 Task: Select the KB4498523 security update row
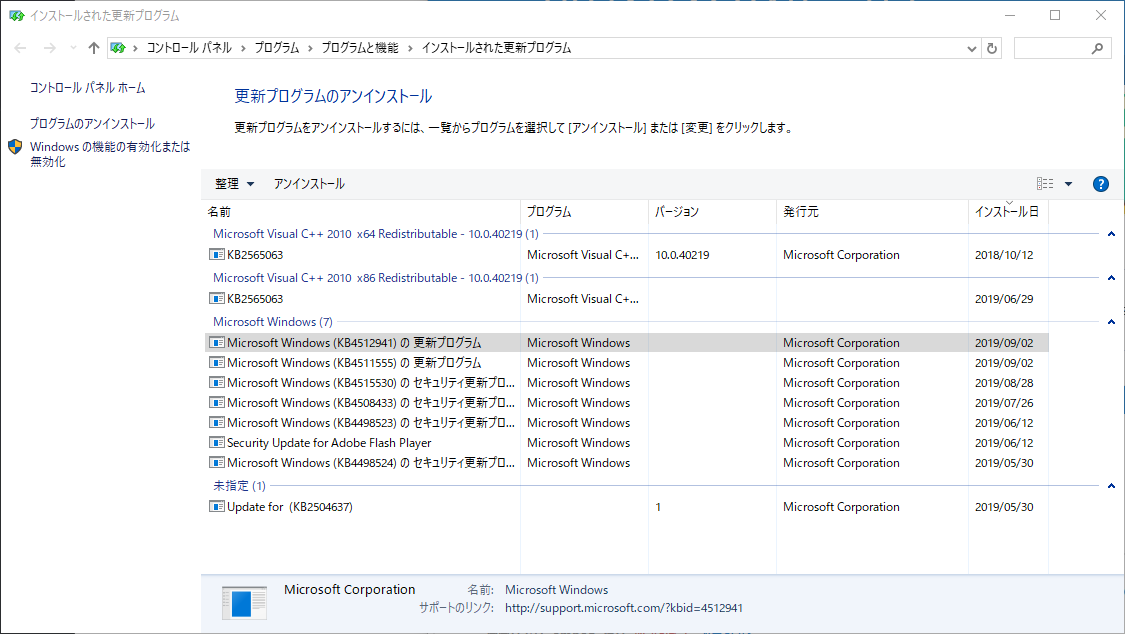(626, 423)
